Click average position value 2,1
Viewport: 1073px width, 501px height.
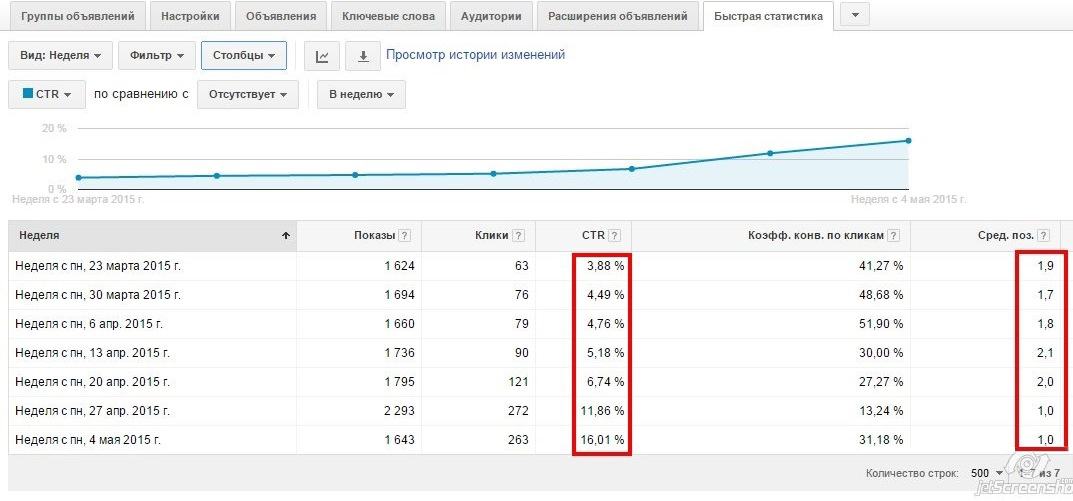[x=1045, y=353]
